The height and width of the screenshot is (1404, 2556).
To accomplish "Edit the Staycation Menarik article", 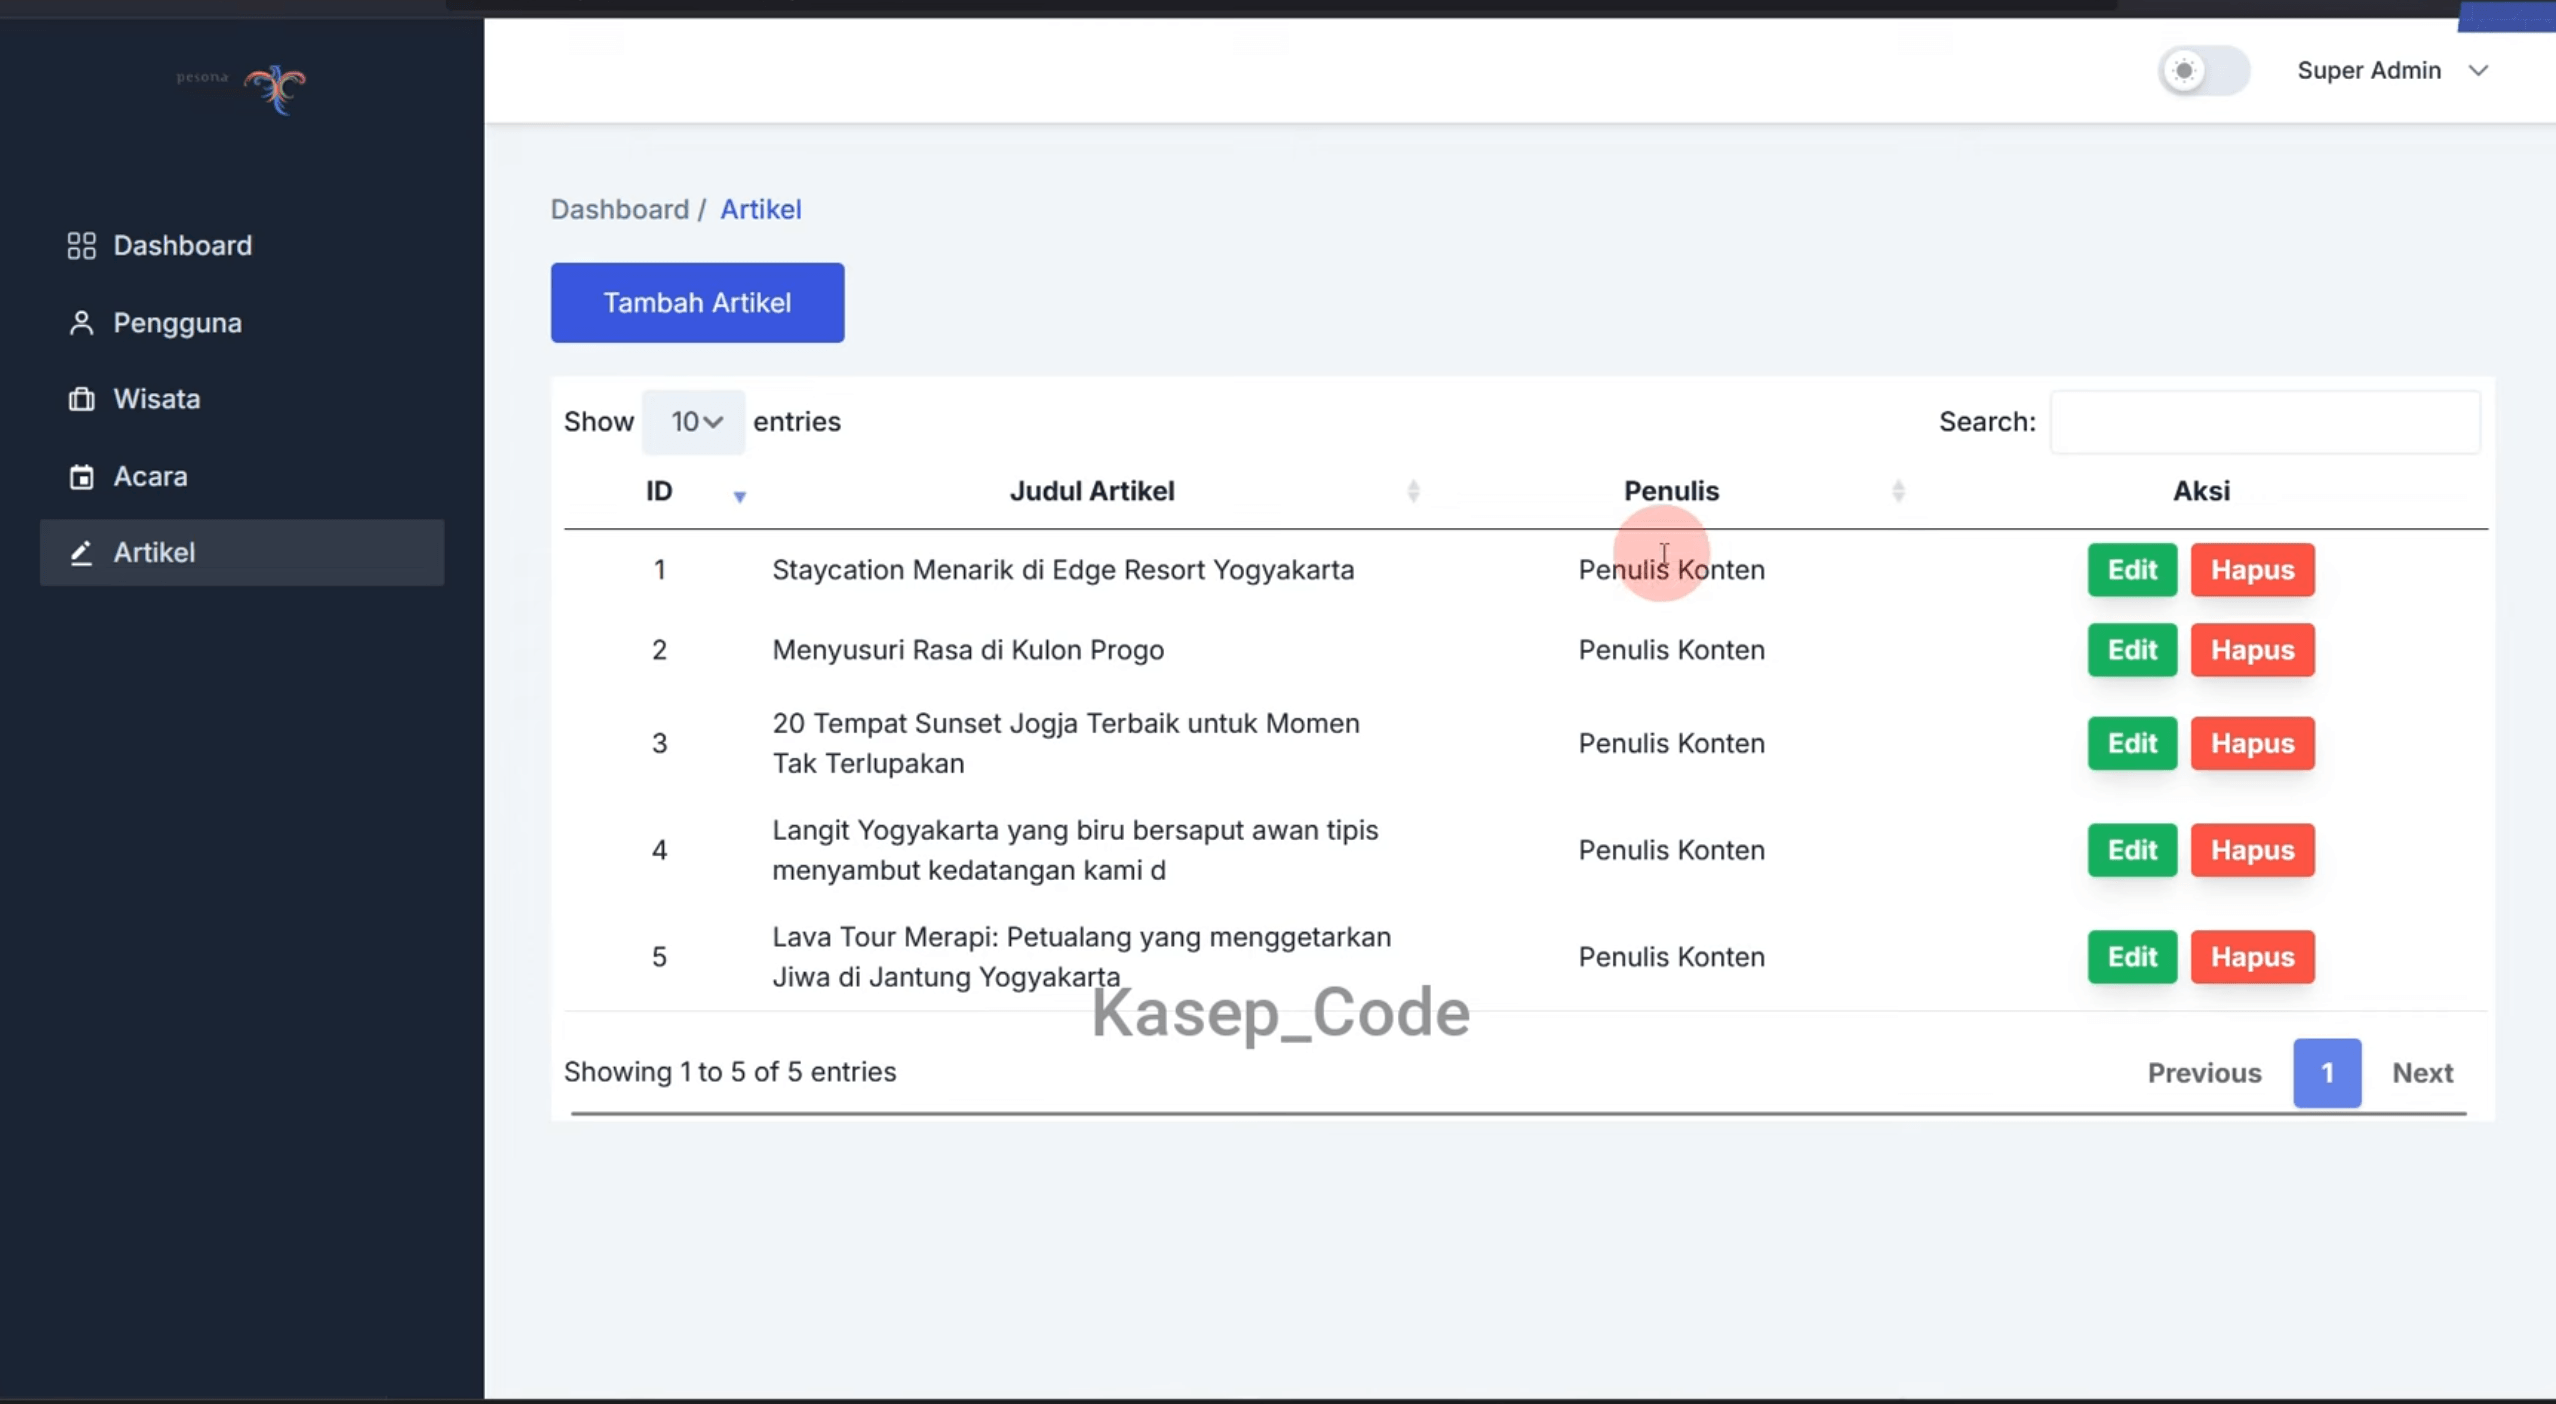I will pos(2132,570).
